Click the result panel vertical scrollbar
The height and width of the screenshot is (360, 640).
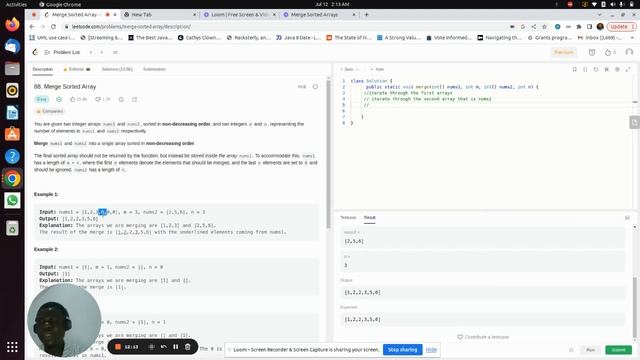click(x=634, y=306)
